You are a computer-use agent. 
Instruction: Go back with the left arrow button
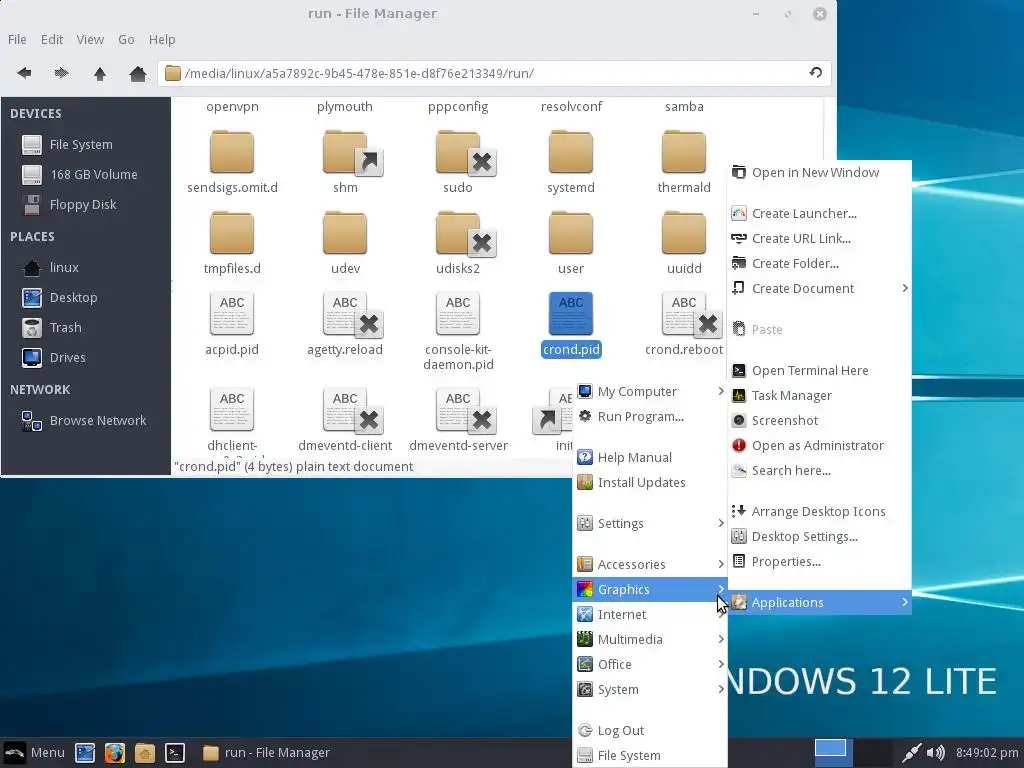[24, 73]
